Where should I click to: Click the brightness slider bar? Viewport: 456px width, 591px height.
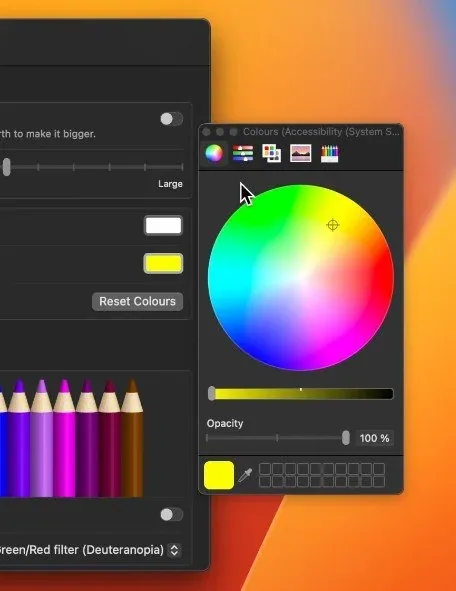click(301, 394)
